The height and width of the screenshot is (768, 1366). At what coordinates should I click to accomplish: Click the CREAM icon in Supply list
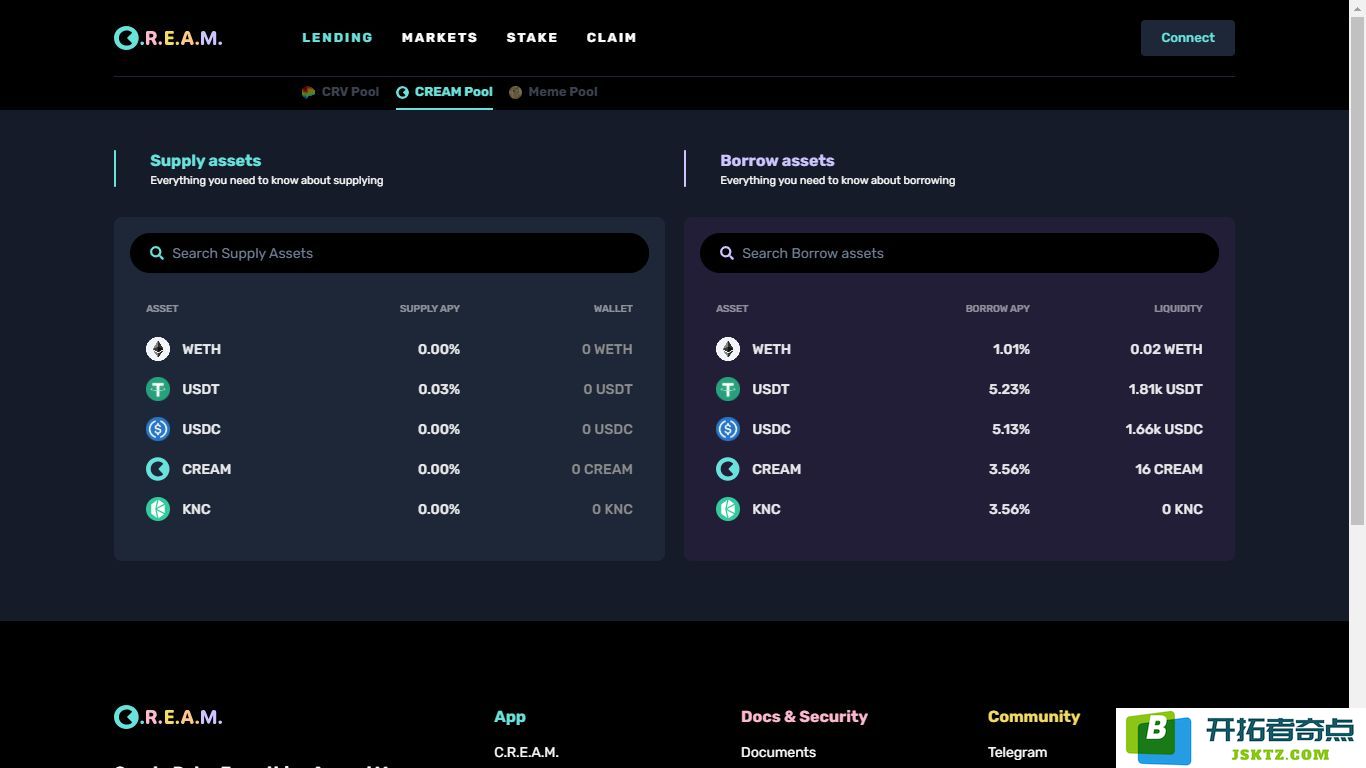pyautogui.click(x=158, y=469)
